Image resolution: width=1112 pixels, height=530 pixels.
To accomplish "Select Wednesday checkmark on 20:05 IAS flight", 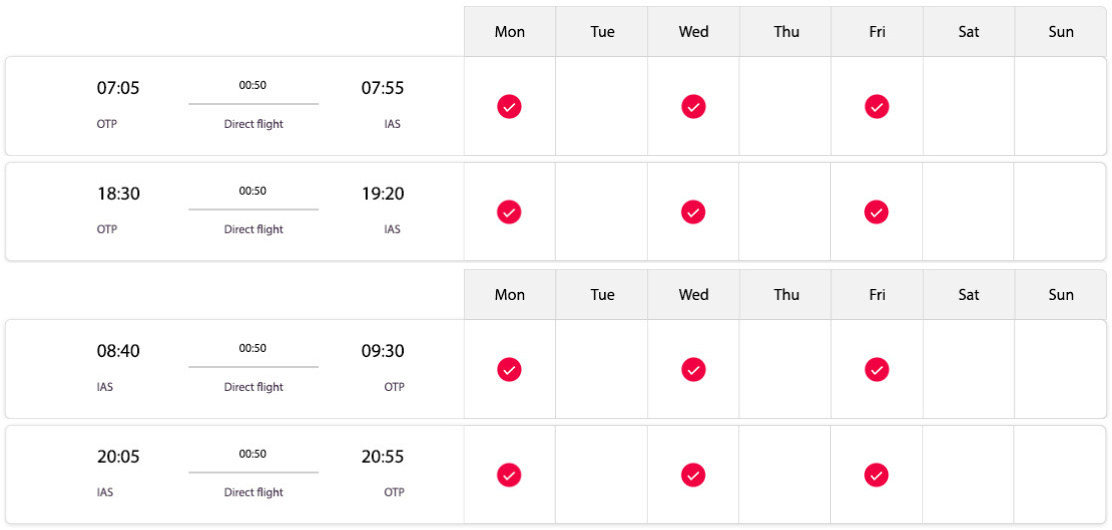I will tap(694, 475).
